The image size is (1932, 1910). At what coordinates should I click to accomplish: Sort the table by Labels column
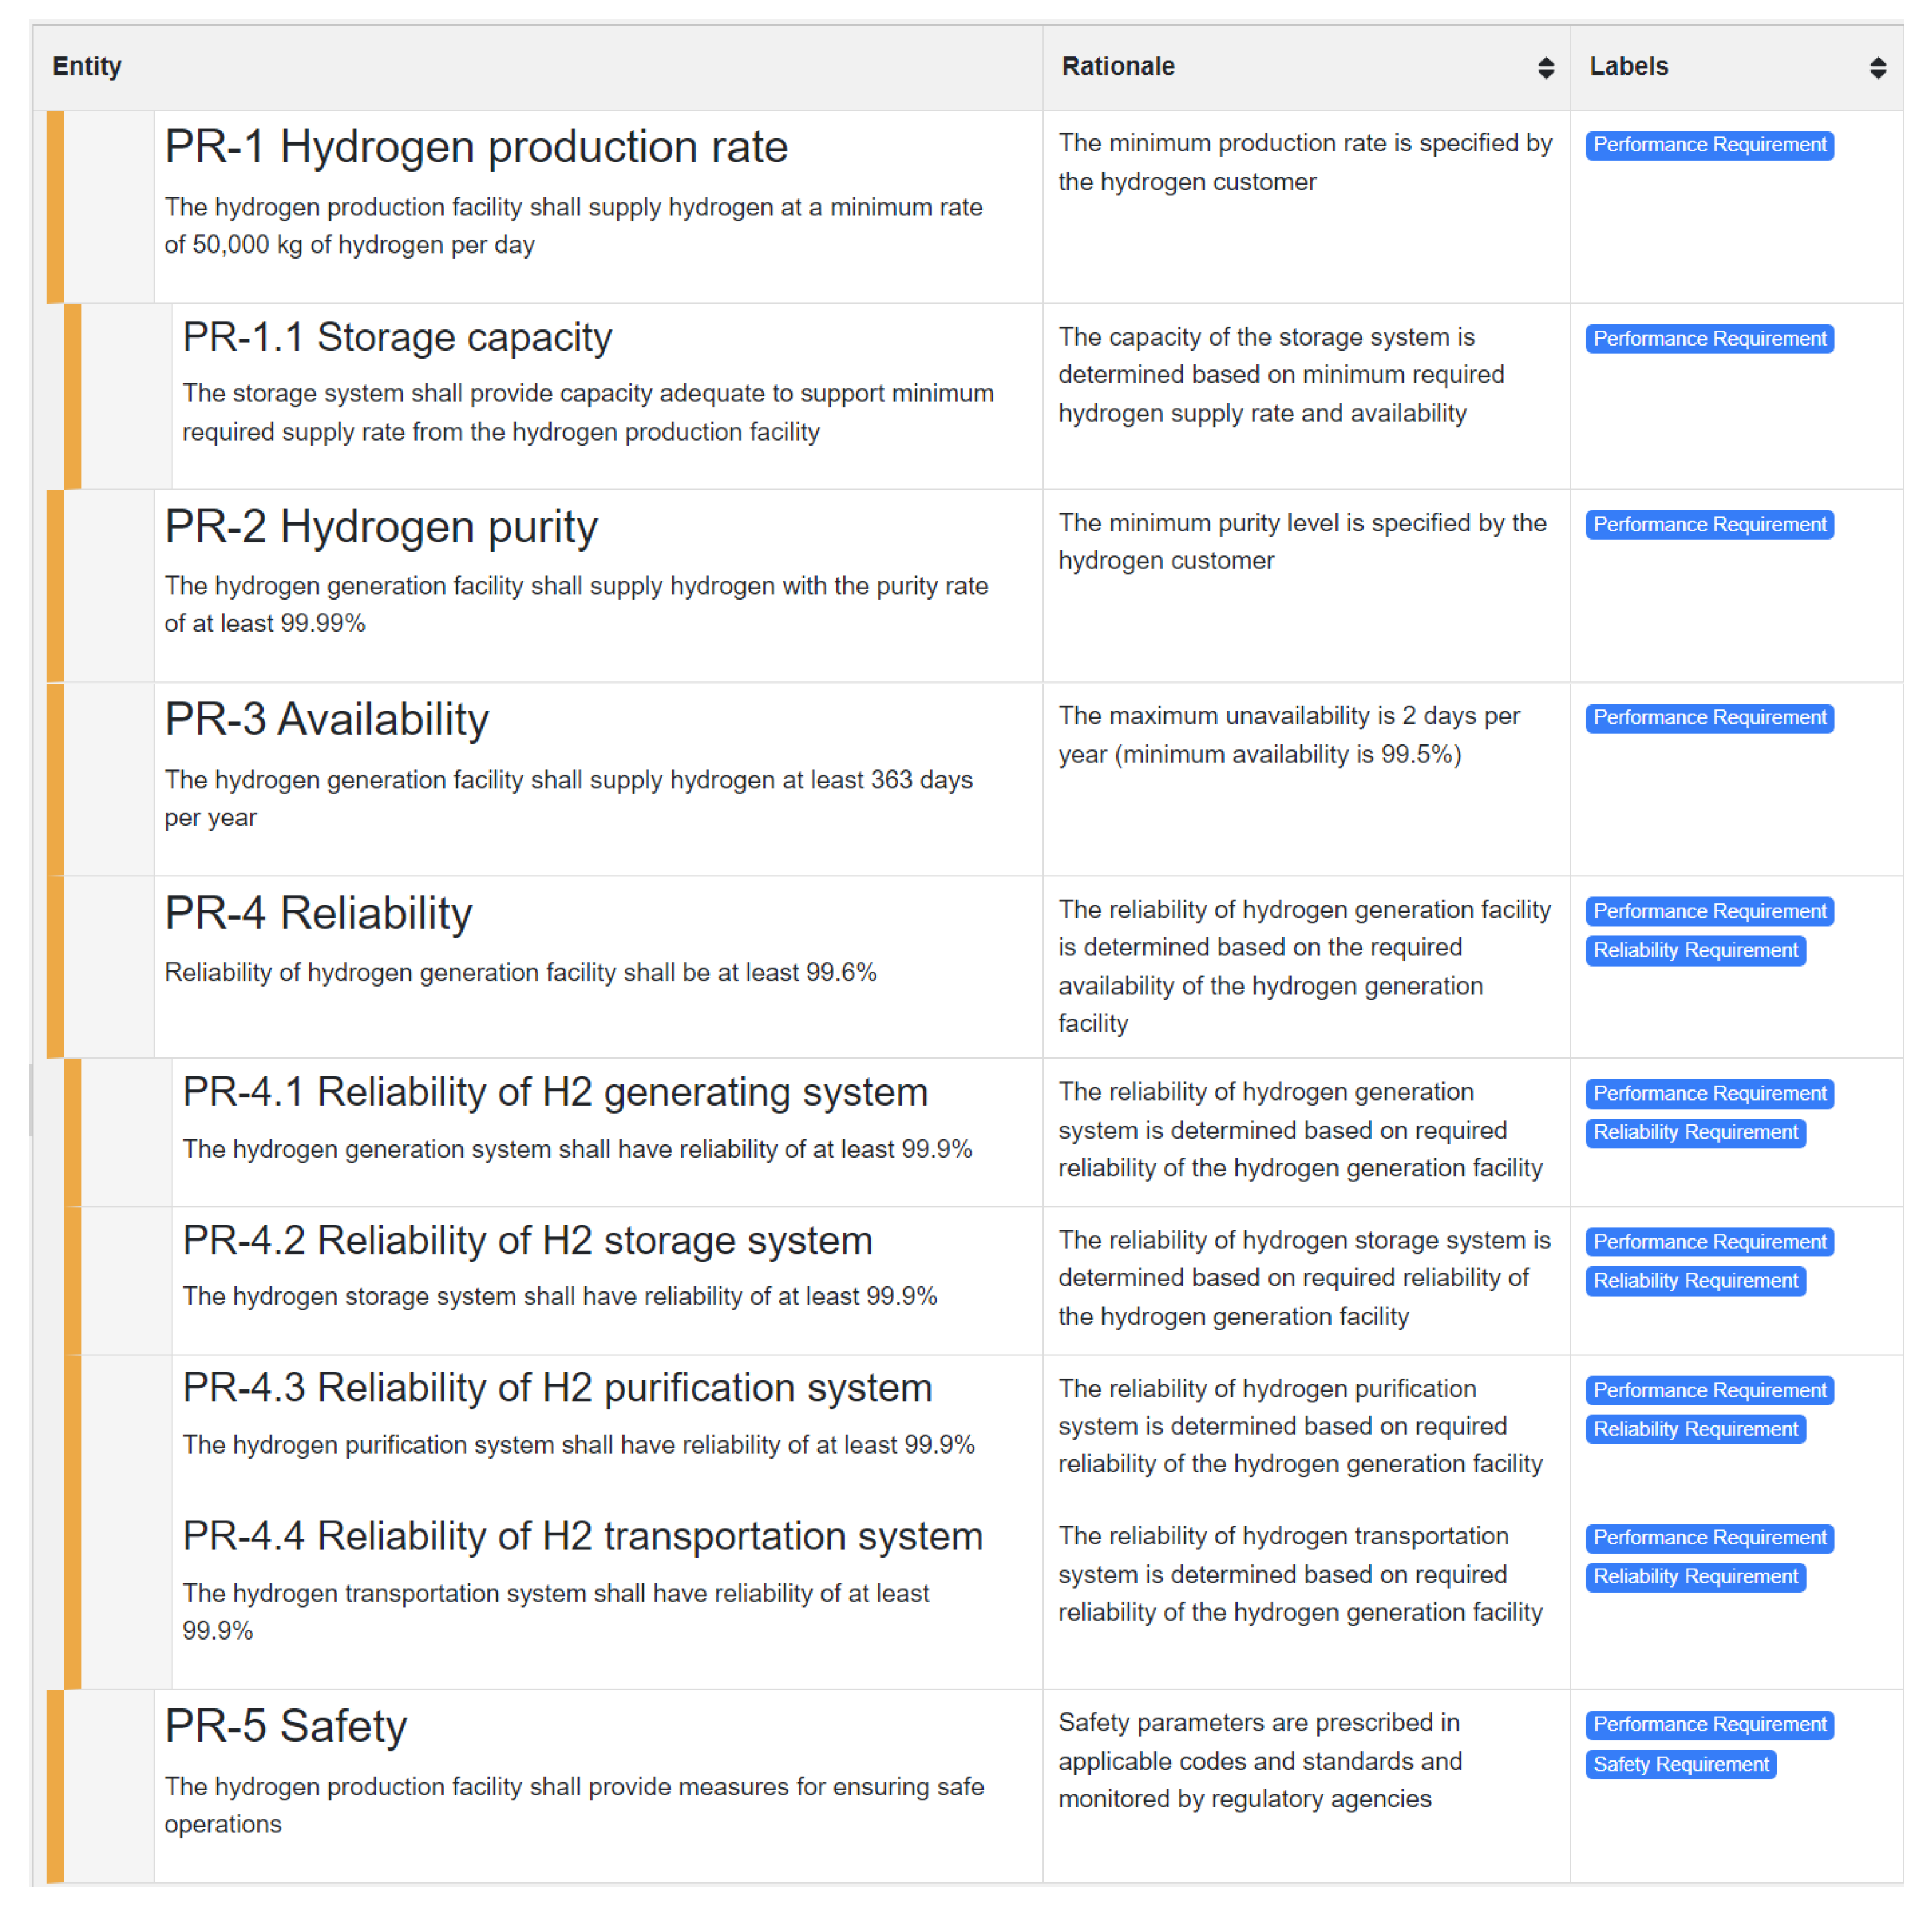1877,67
